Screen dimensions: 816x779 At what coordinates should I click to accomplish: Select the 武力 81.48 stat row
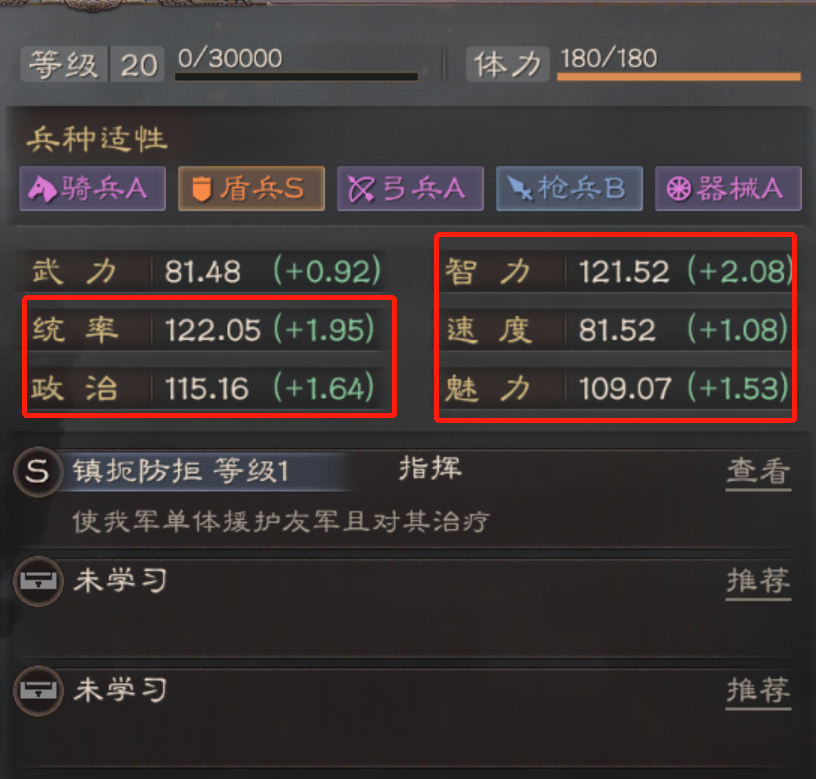204,272
